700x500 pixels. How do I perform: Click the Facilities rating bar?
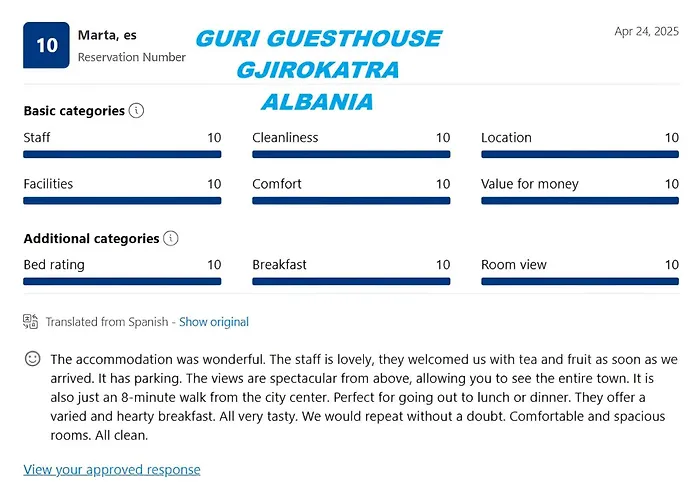[122, 201]
